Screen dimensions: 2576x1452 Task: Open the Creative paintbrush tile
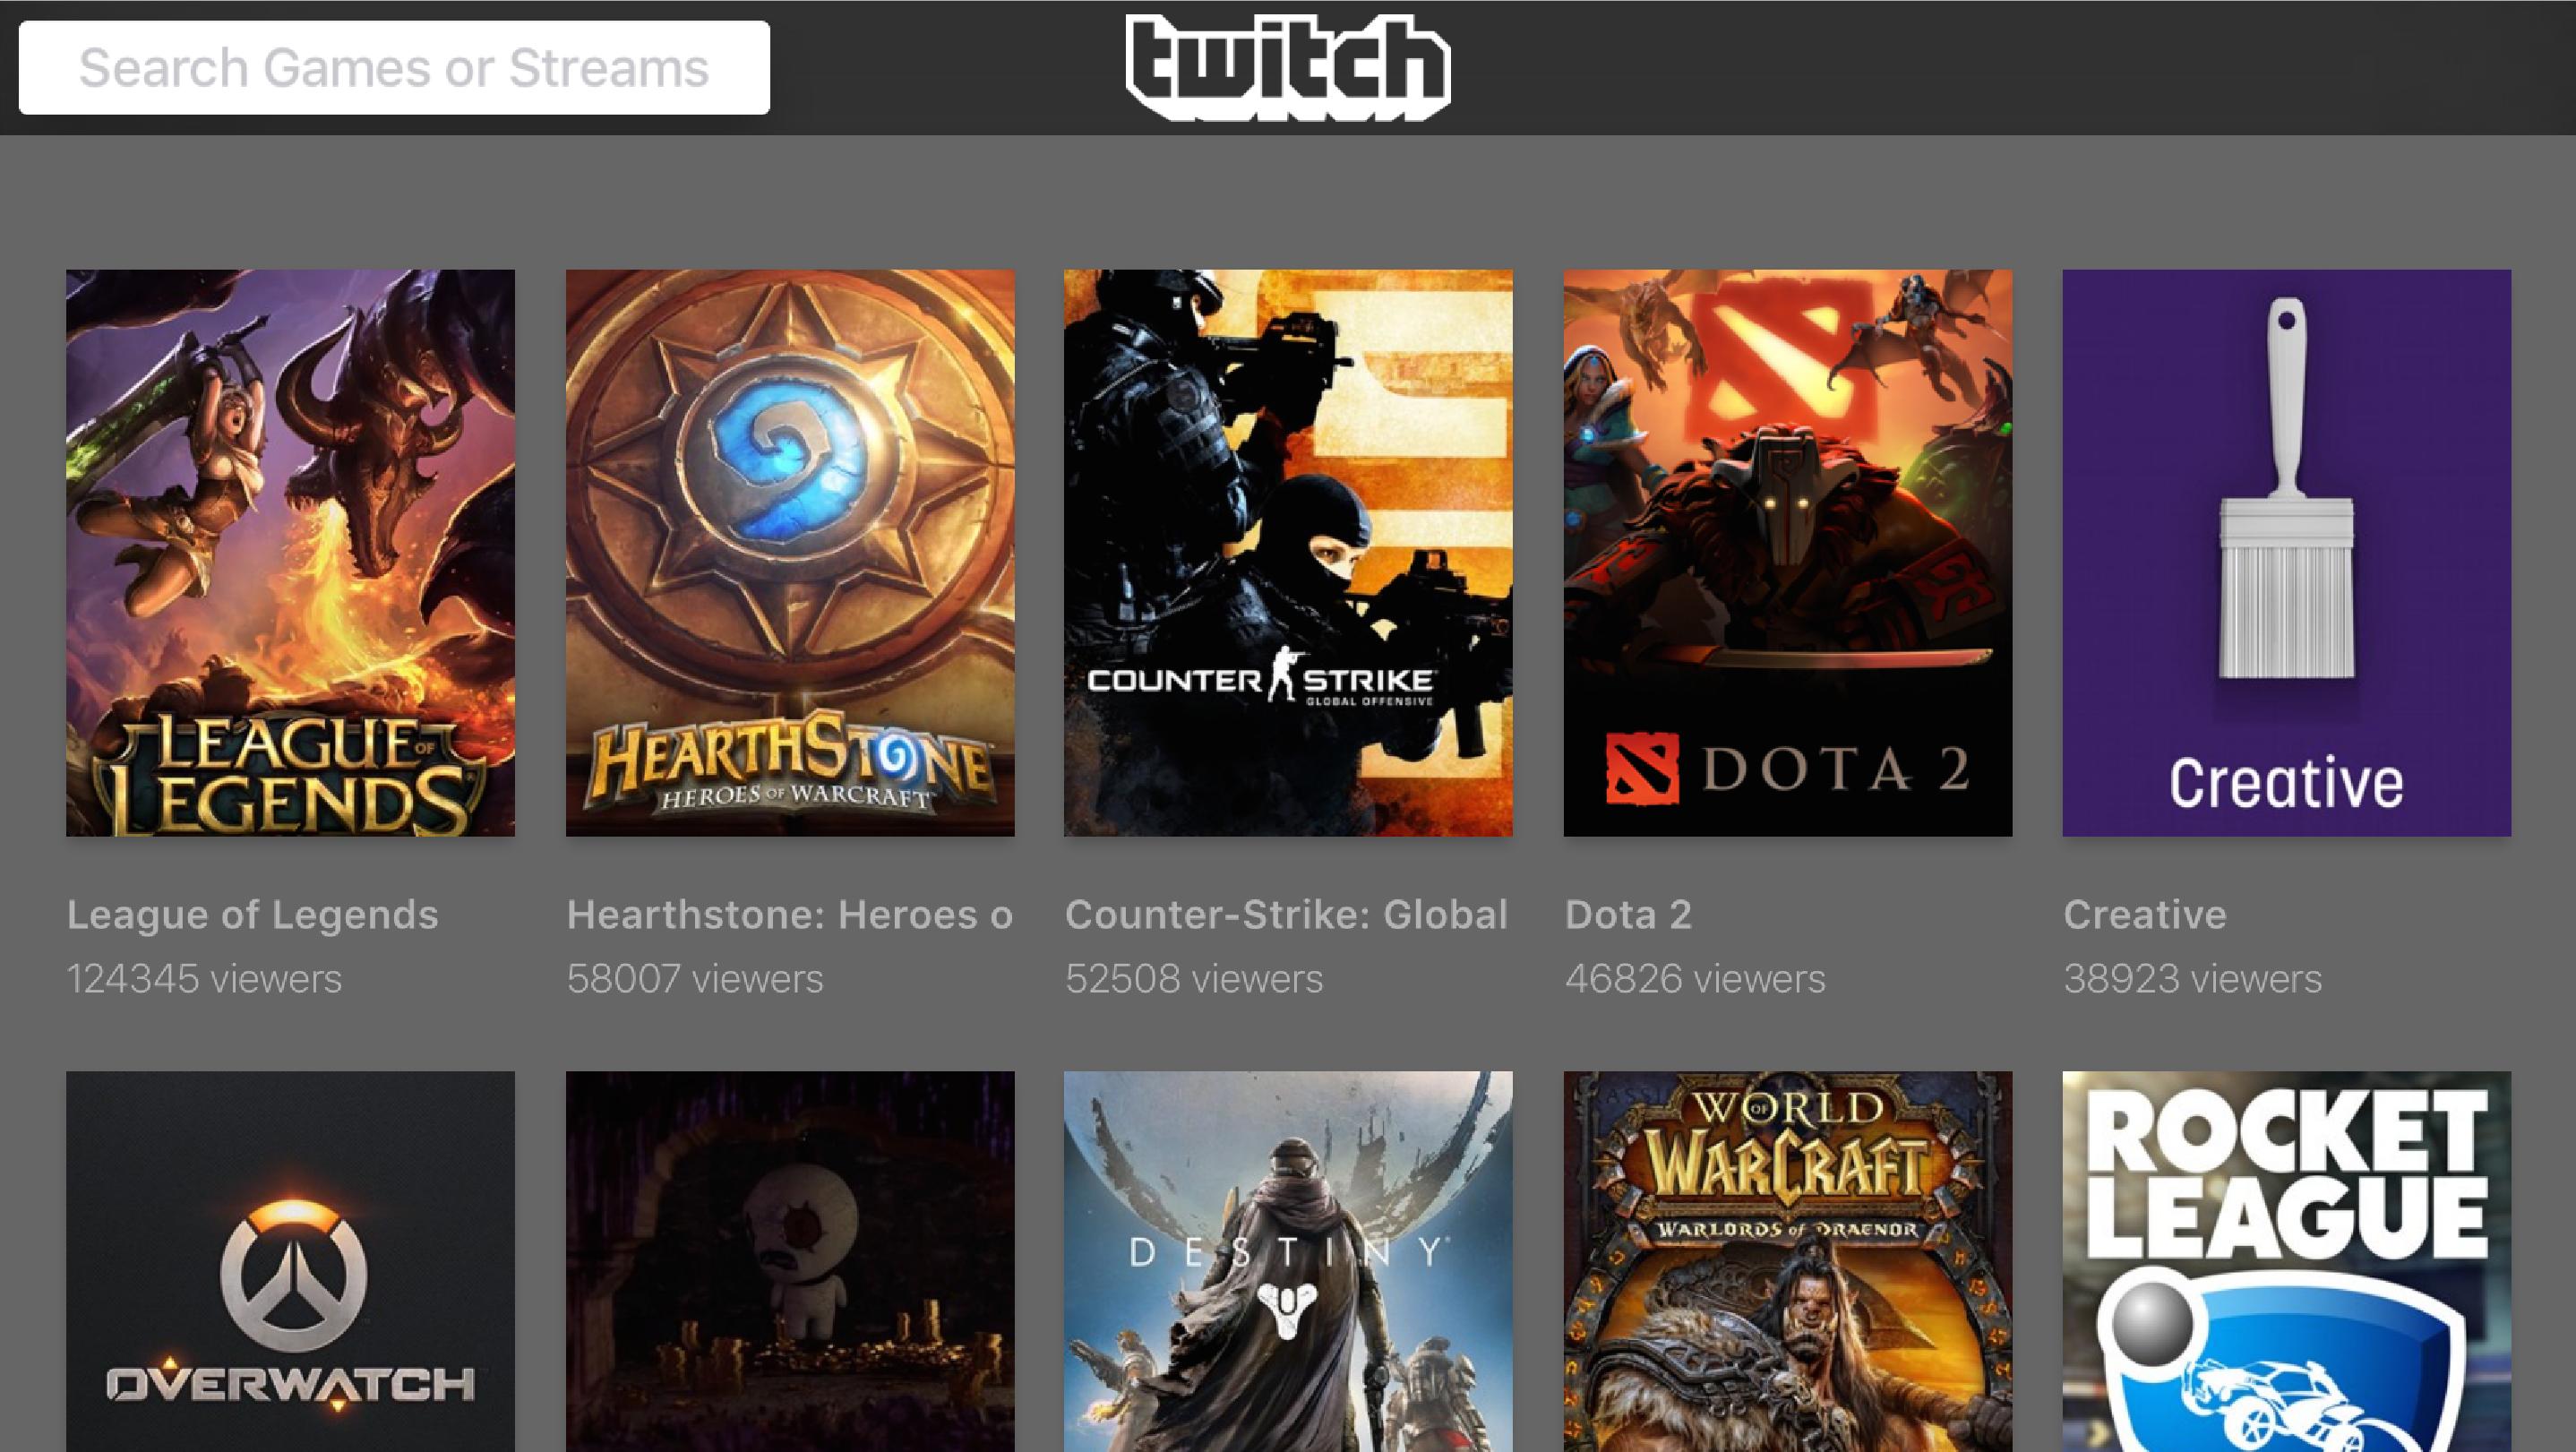2286,552
